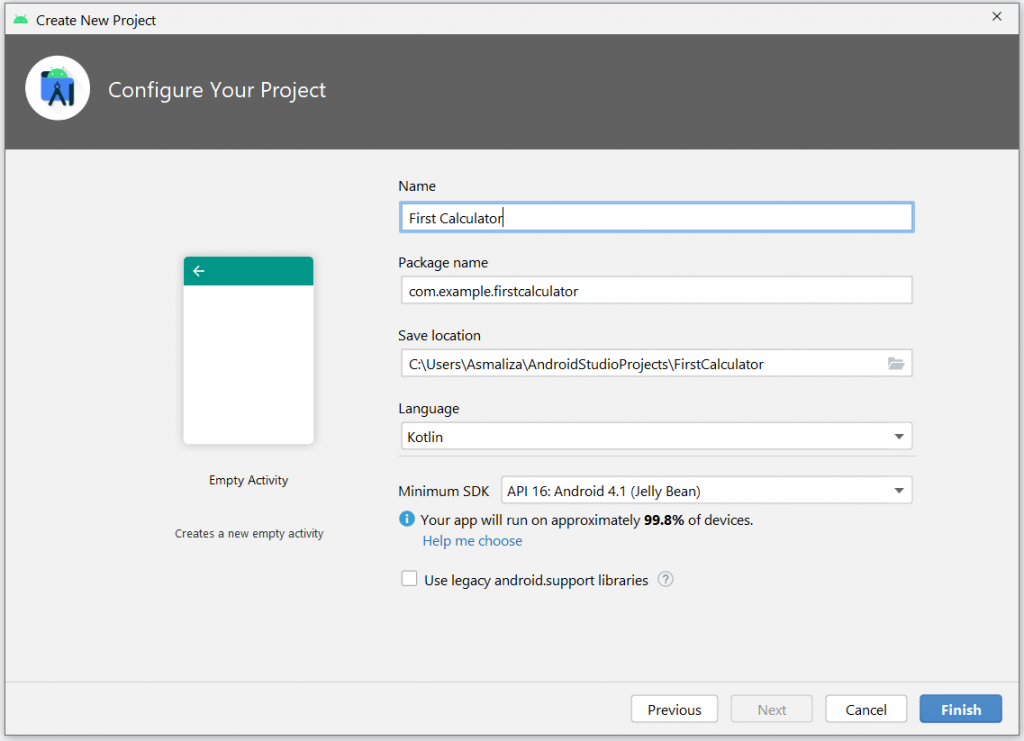Click the blue info icon near device percentage

click(407, 519)
